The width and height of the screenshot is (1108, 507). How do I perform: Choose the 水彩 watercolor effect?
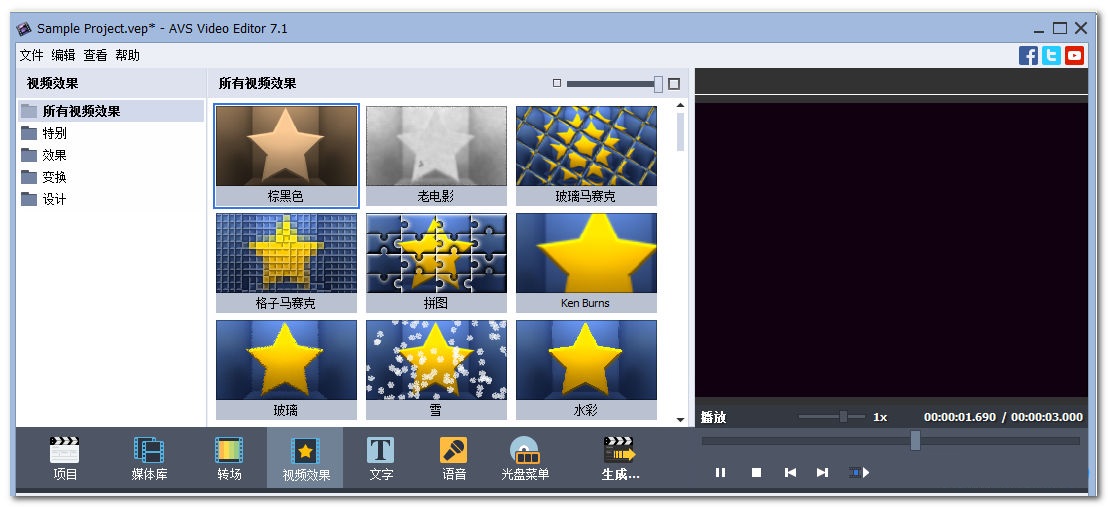click(x=586, y=369)
